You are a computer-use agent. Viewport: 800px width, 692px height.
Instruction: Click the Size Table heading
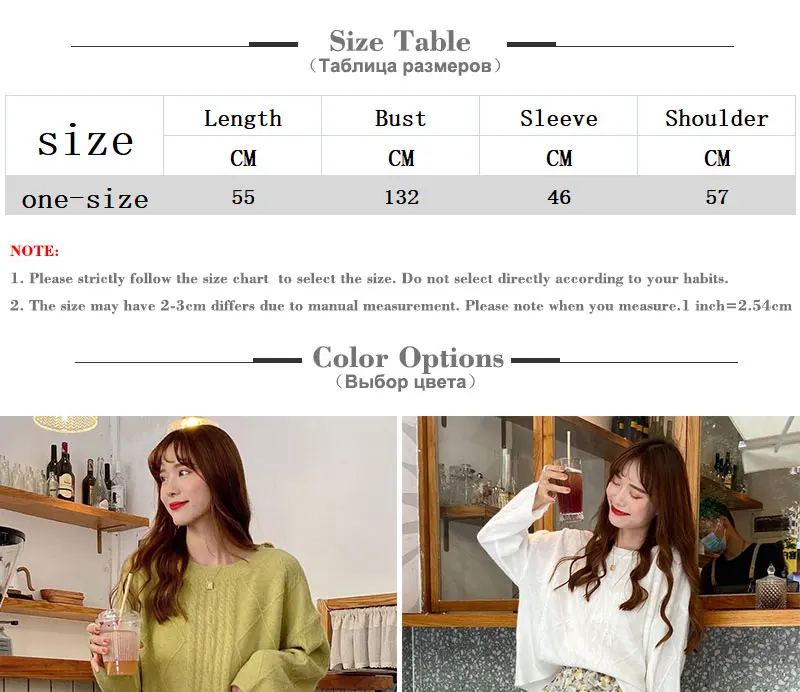[399, 41]
